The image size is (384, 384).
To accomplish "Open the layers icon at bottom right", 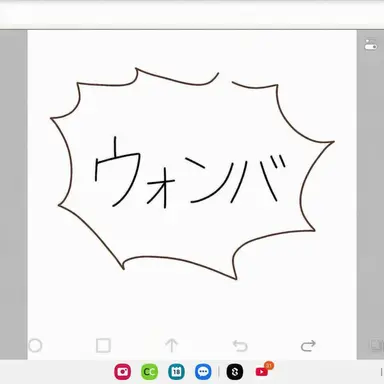I will point(377,345).
